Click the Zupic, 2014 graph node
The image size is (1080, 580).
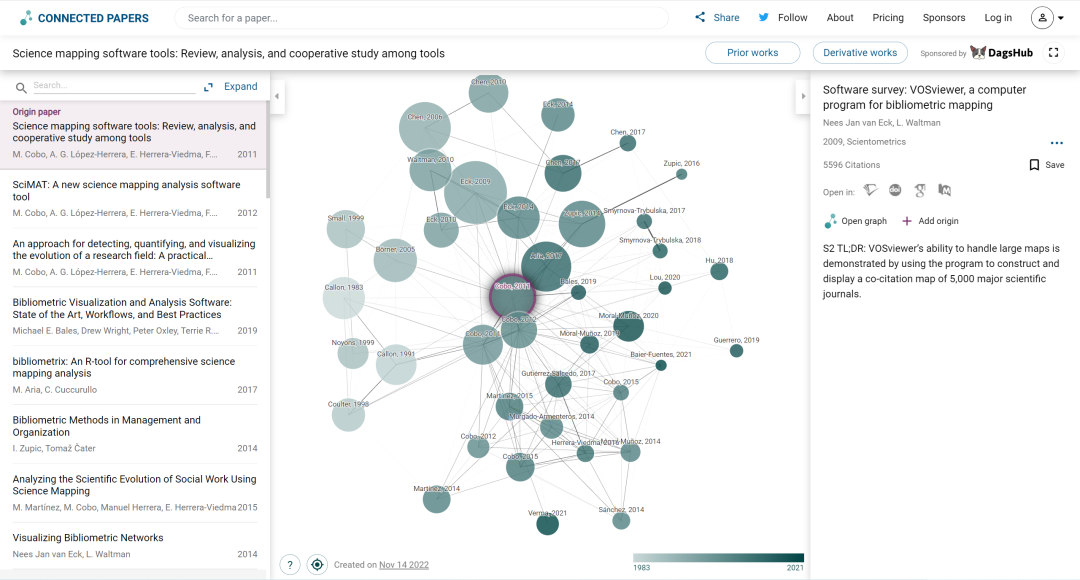tap(582, 224)
